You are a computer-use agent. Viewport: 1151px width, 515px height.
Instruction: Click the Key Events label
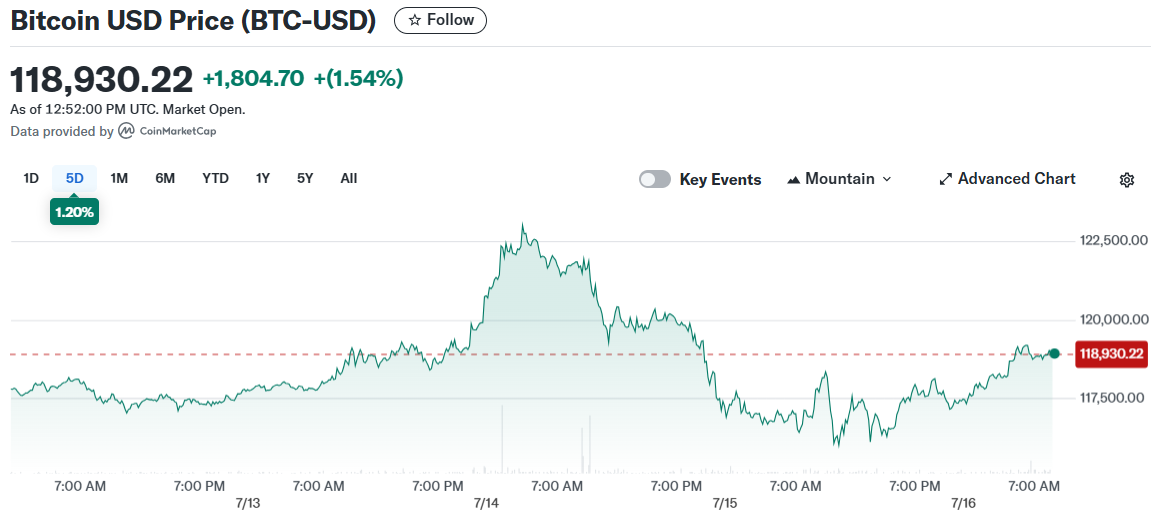(x=720, y=179)
